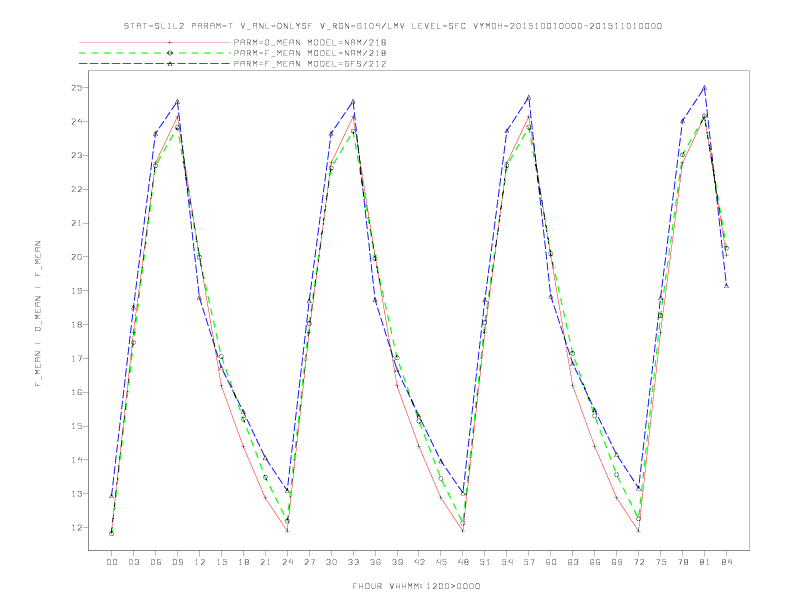Click blue triangle data point at hour 81 peak

click(x=705, y=88)
